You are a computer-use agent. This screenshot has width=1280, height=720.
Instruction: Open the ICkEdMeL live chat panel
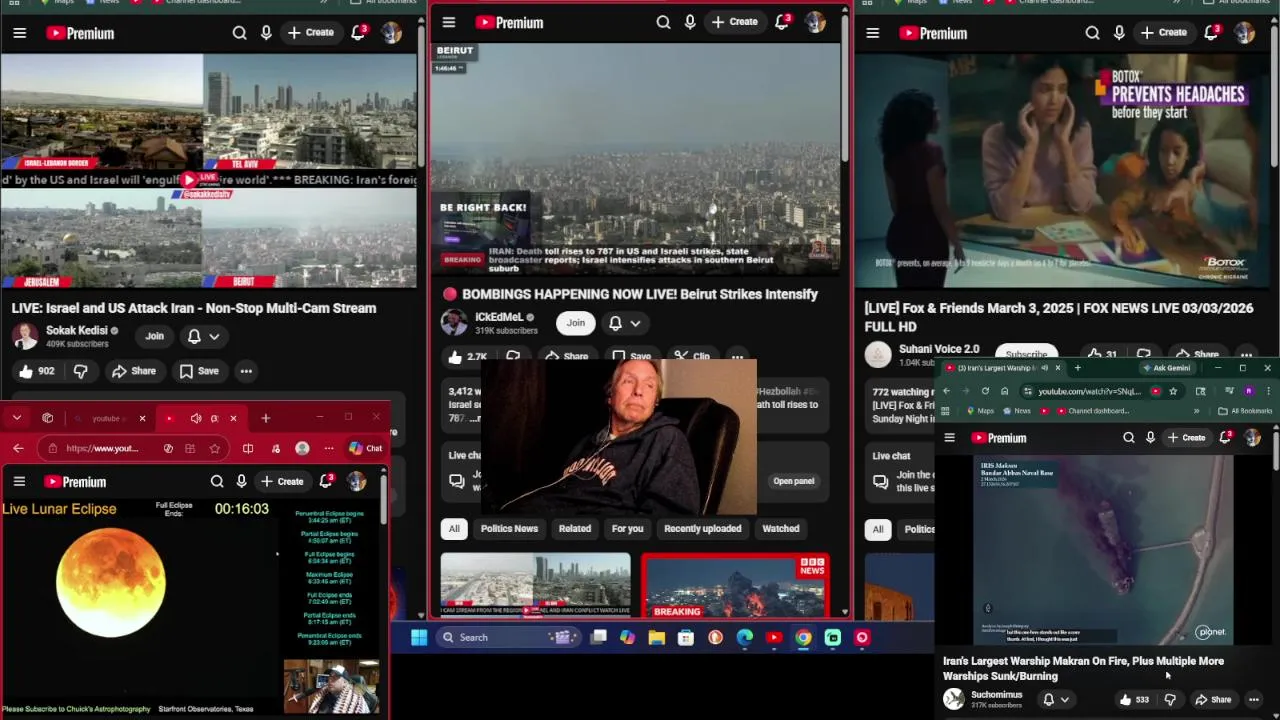(x=794, y=481)
